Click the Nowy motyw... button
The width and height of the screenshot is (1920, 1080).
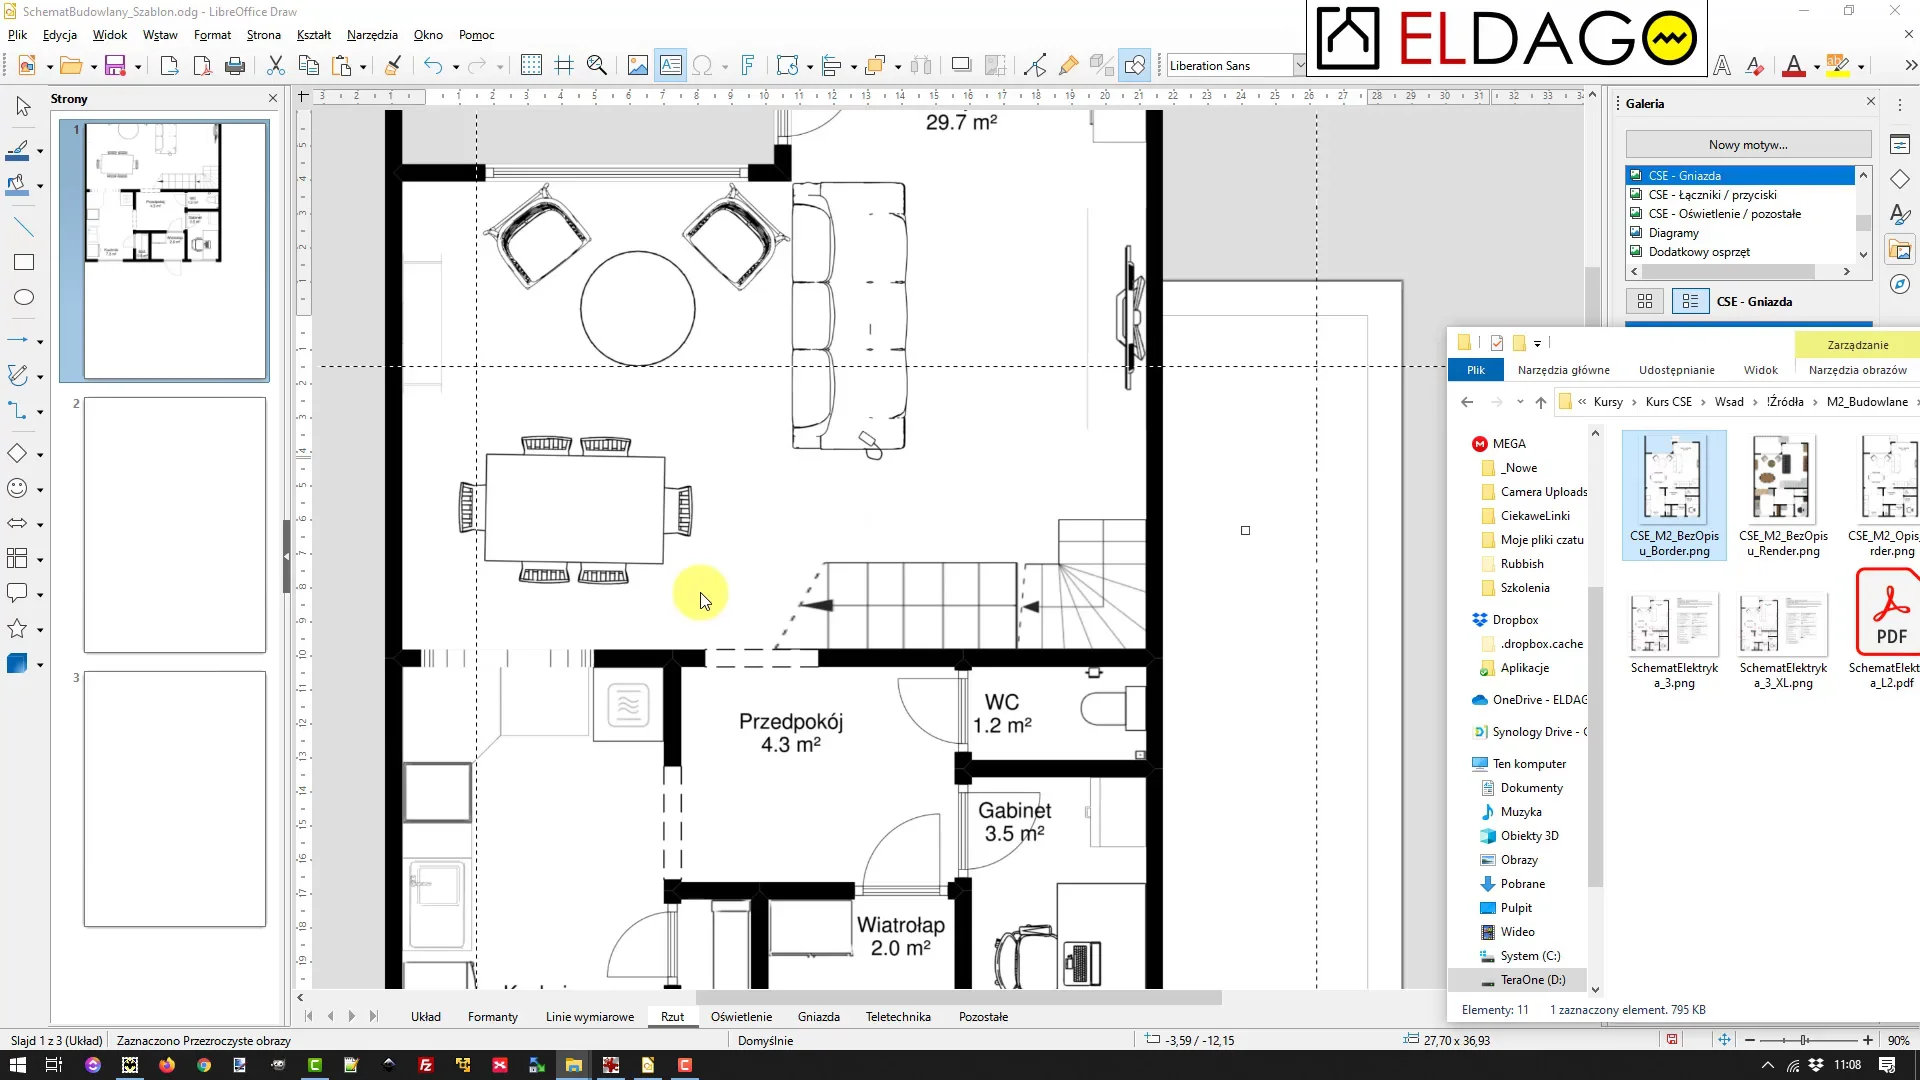pyautogui.click(x=1747, y=145)
